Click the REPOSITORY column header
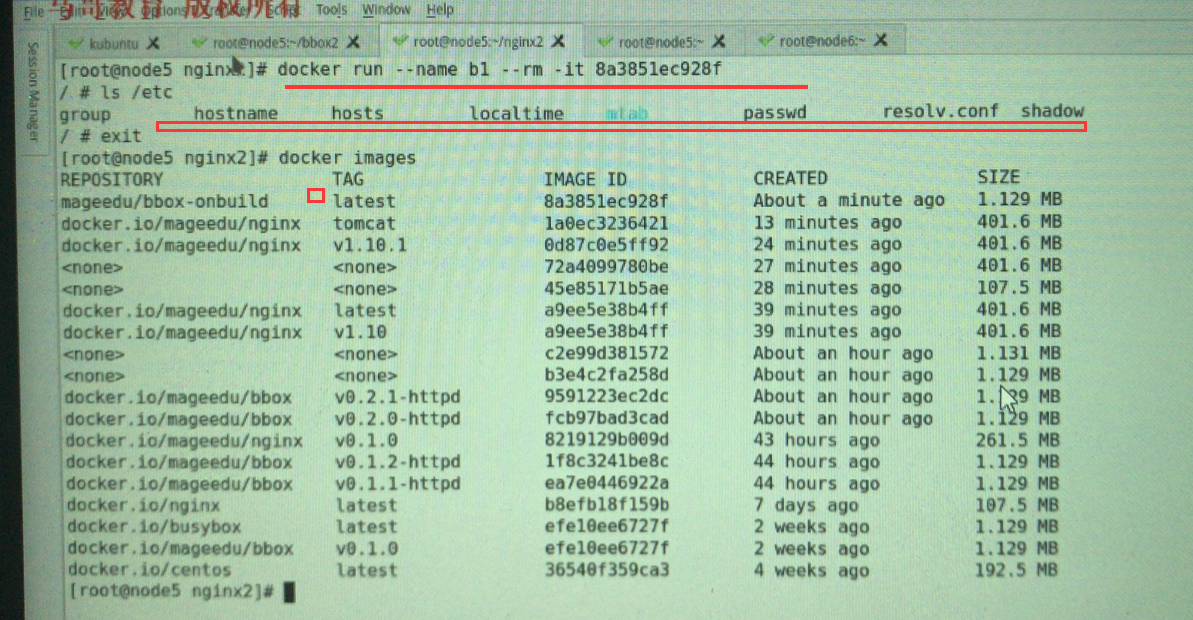The width and height of the screenshot is (1193, 620). [112, 180]
